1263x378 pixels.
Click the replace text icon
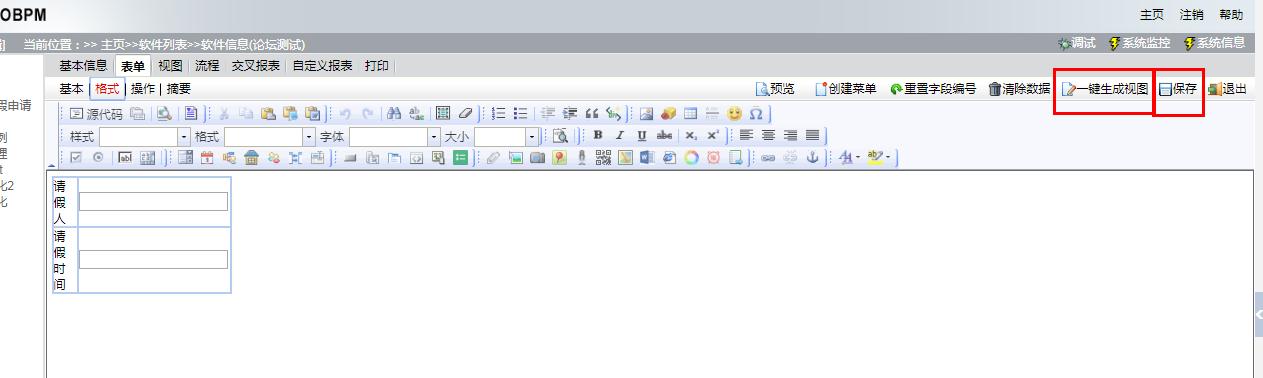(416, 114)
